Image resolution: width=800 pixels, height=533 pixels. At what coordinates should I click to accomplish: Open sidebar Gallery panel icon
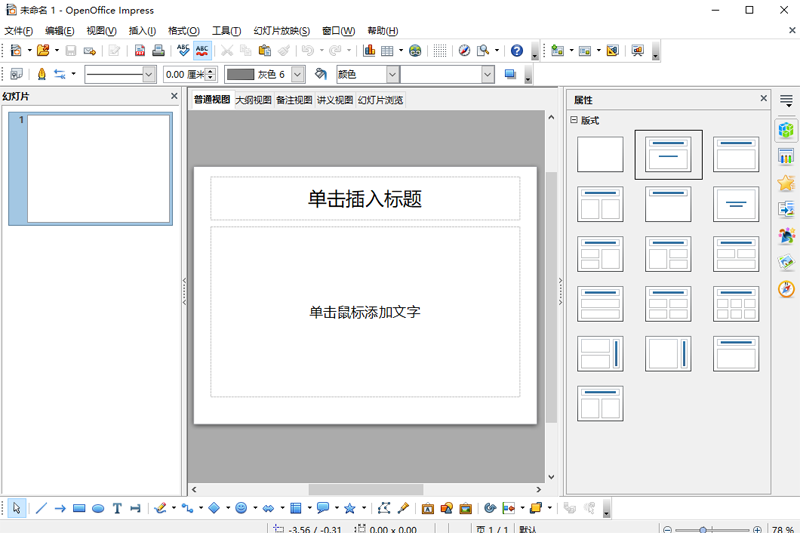786,263
